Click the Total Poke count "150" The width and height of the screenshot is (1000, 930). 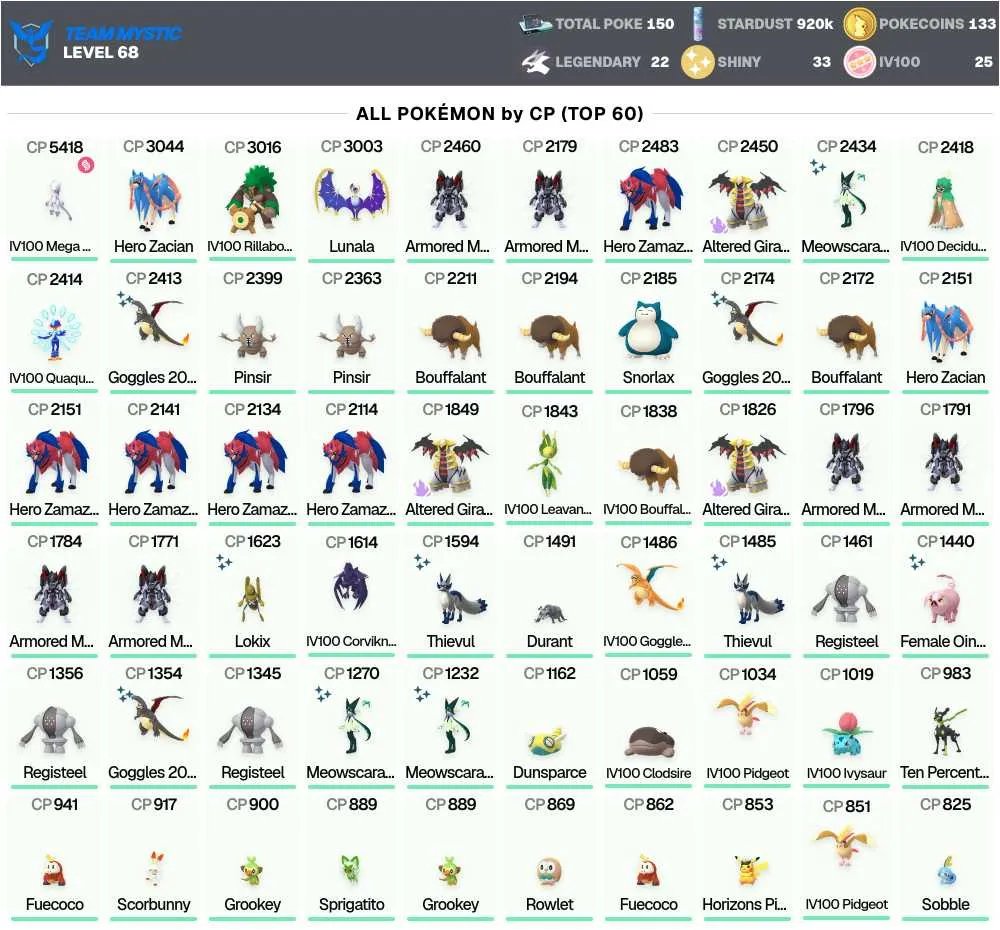(x=660, y=24)
